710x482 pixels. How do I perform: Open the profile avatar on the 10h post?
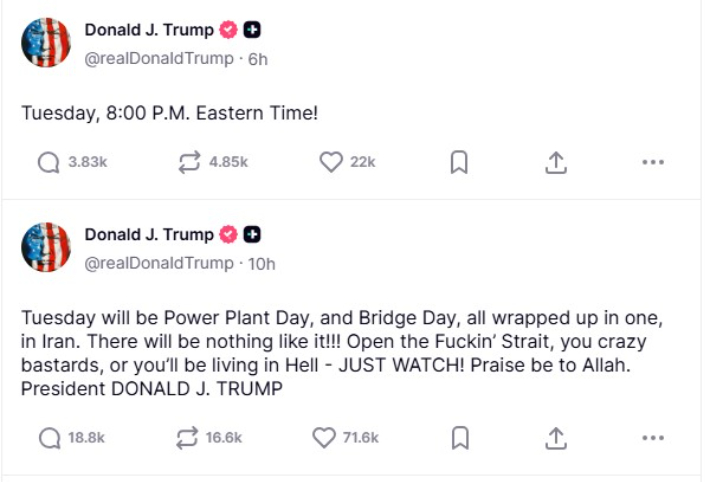point(46,247)
